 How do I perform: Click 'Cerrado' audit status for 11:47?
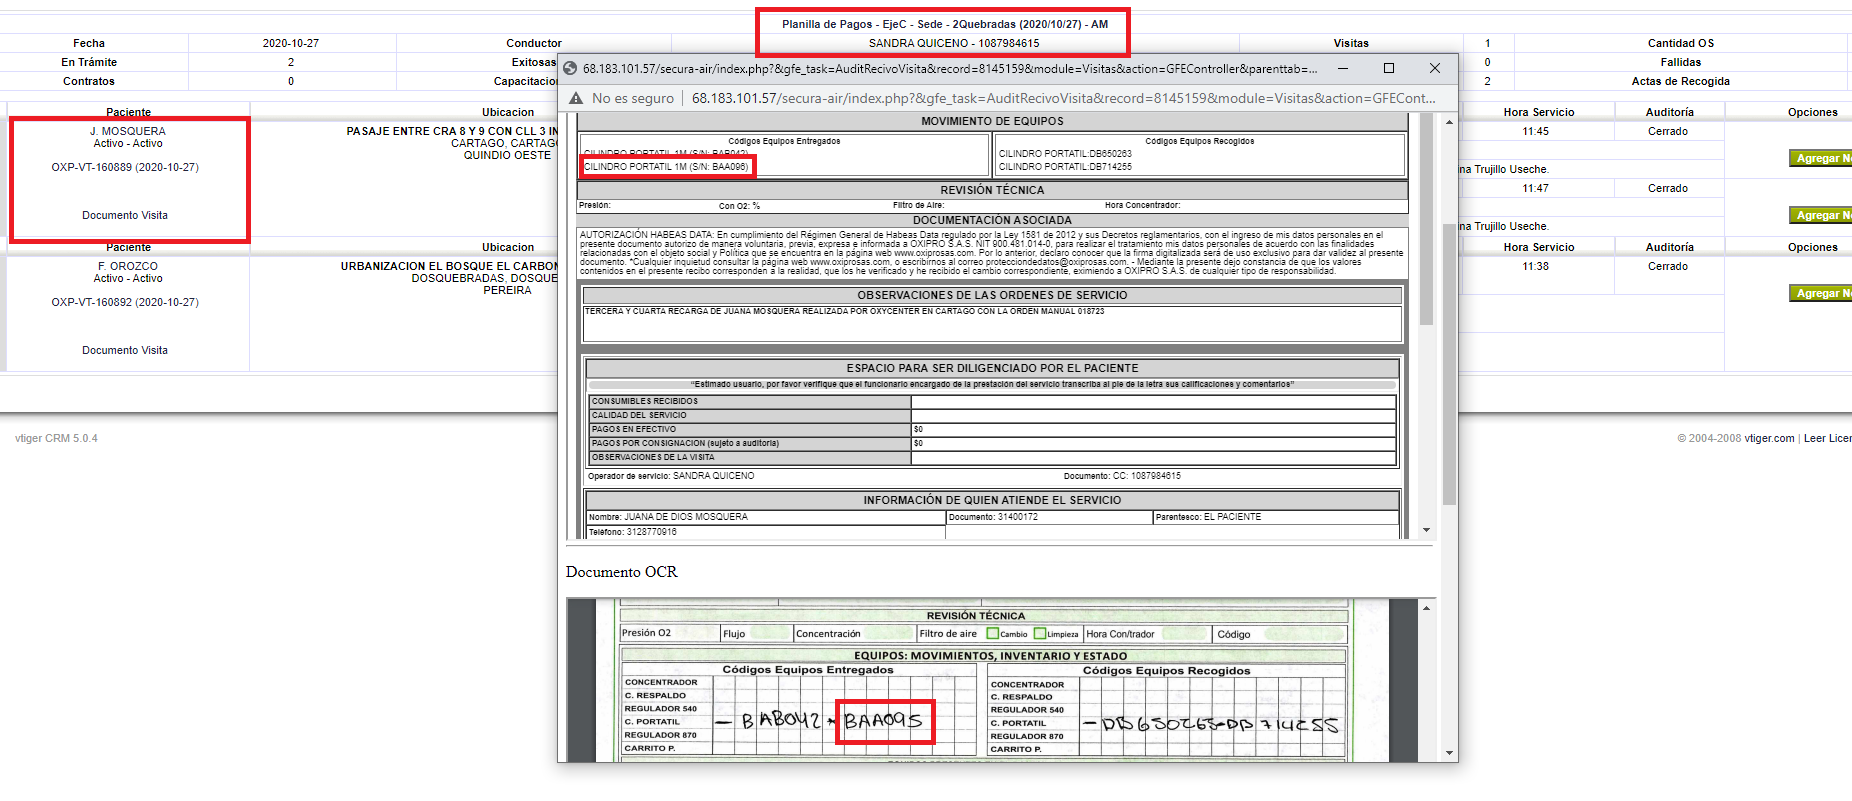[x=1668, y=188]
